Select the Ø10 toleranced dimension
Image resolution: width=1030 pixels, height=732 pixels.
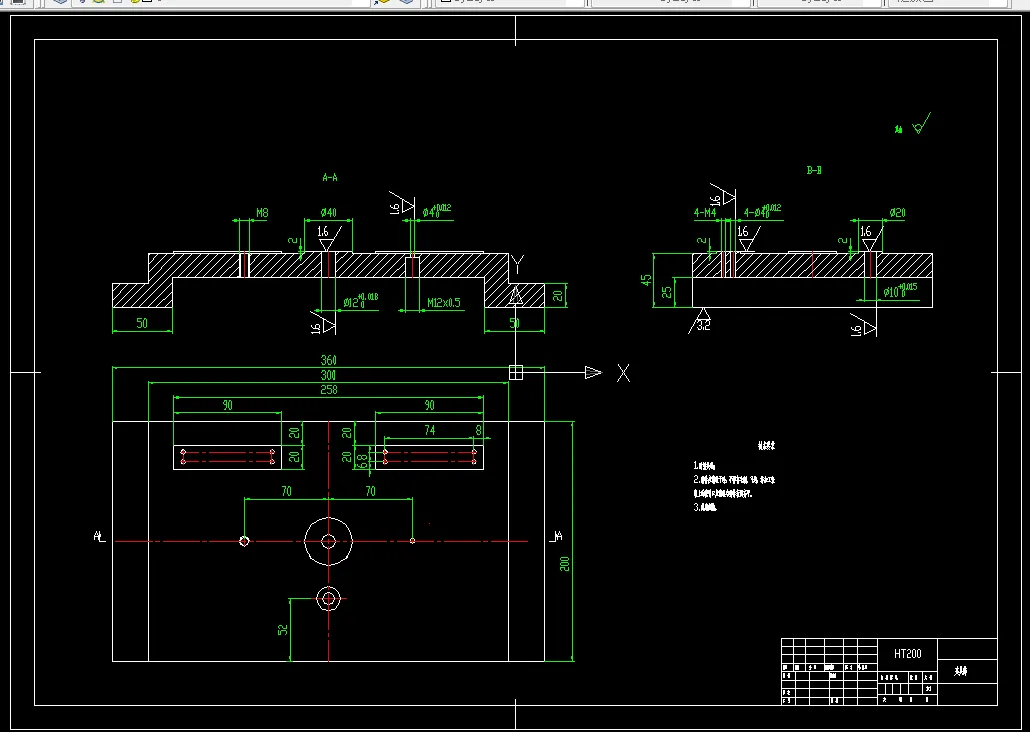click(900, 291)
